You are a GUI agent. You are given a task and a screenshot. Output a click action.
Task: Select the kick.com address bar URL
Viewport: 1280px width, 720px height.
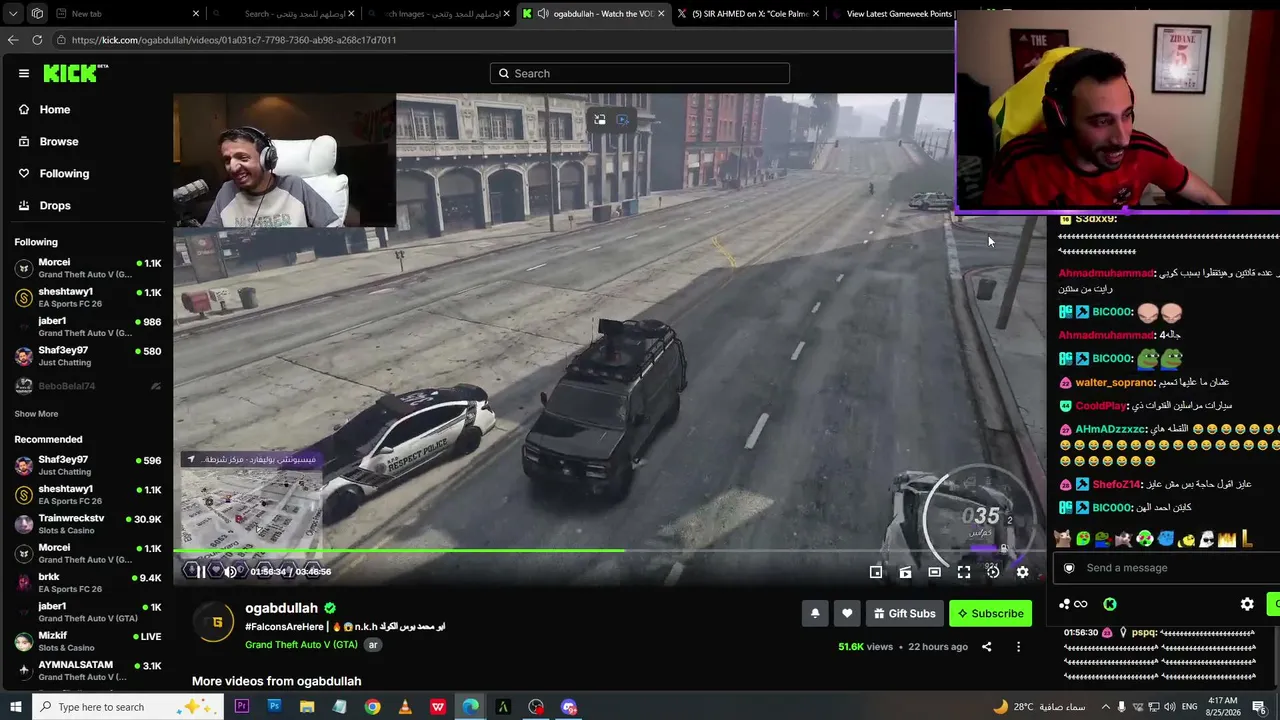(x=234, y=40)
